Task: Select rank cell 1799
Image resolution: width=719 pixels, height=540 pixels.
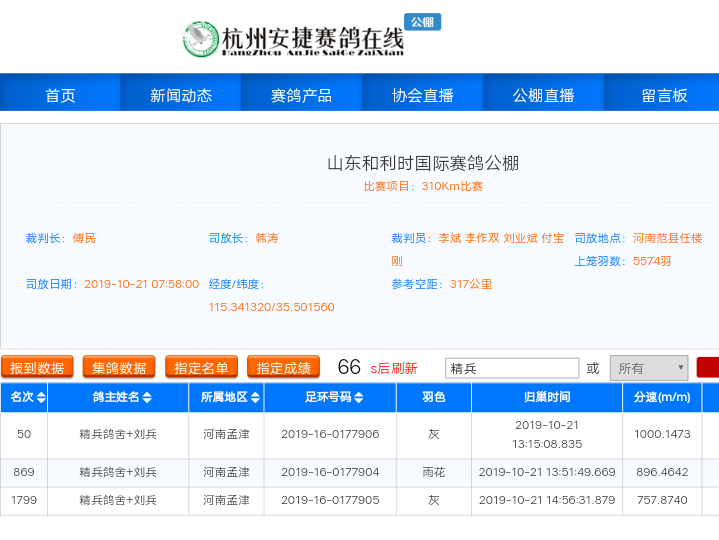Action: [24, 500]
